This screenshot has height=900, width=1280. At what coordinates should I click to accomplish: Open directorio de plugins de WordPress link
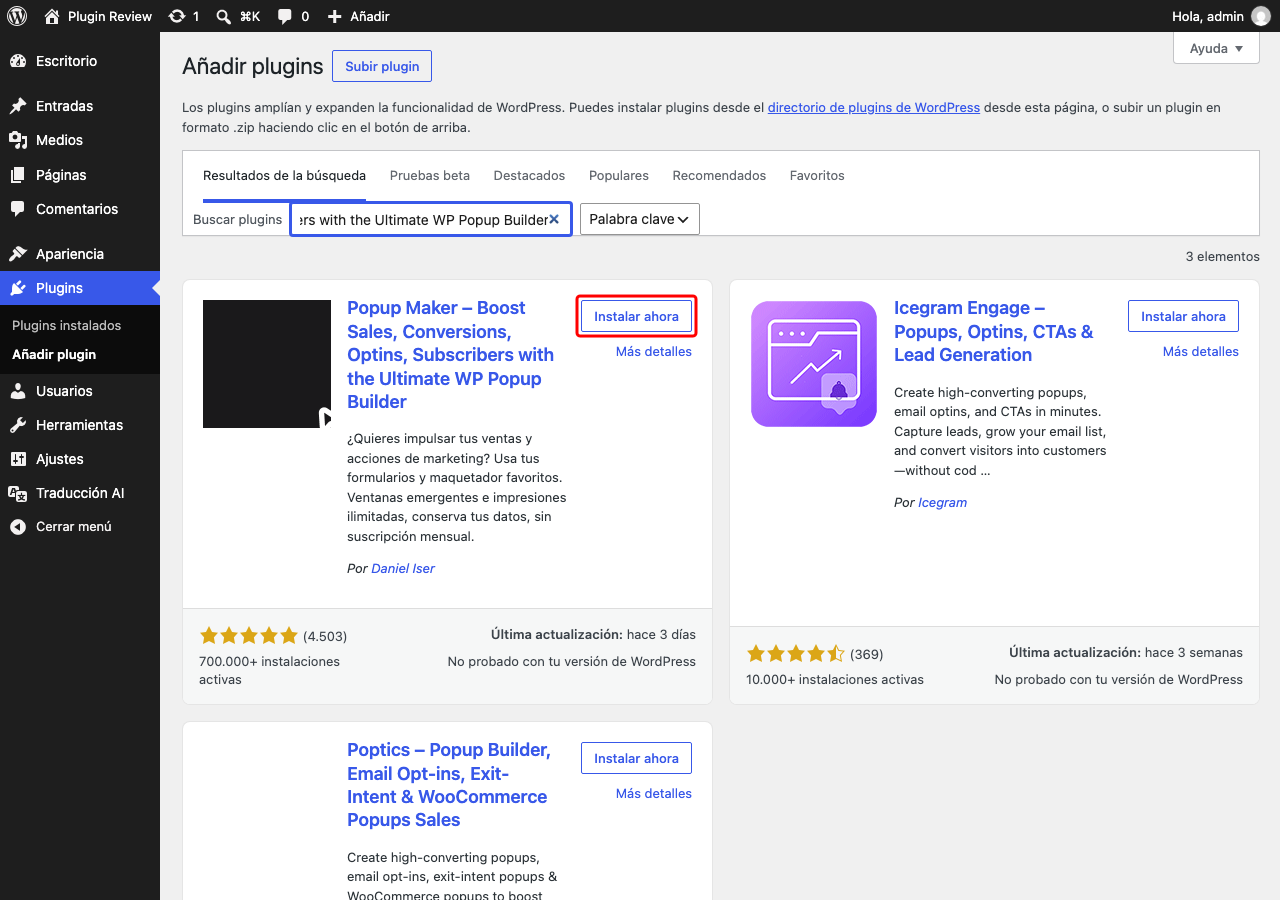[x=874, y=107]
